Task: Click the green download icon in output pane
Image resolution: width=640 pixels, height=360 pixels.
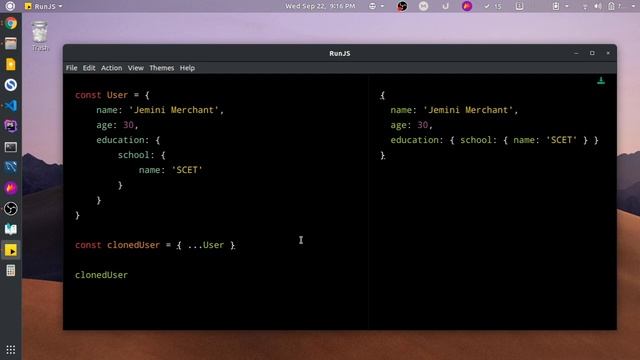Action: coord(601,80)
